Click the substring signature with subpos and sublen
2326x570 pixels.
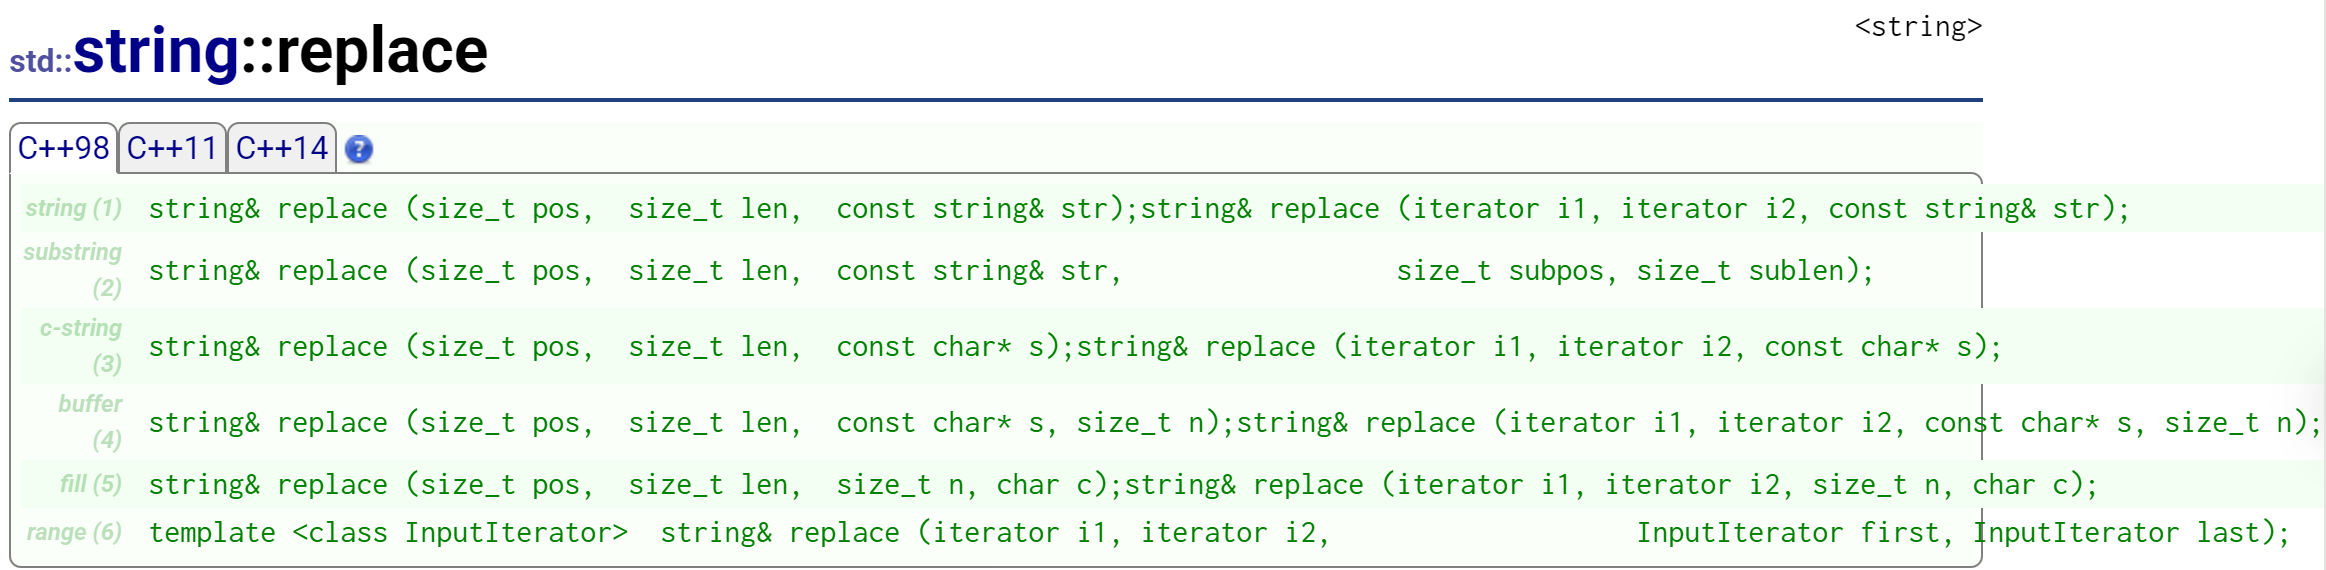1011,270
